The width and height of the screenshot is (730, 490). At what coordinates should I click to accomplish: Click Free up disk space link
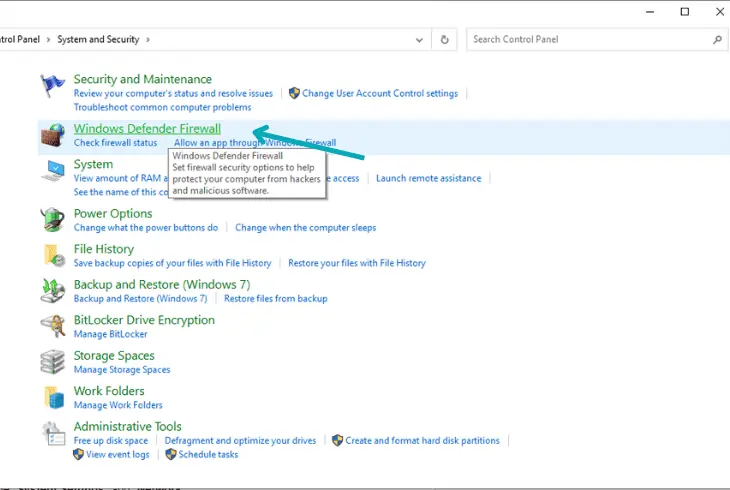[111, 440]
